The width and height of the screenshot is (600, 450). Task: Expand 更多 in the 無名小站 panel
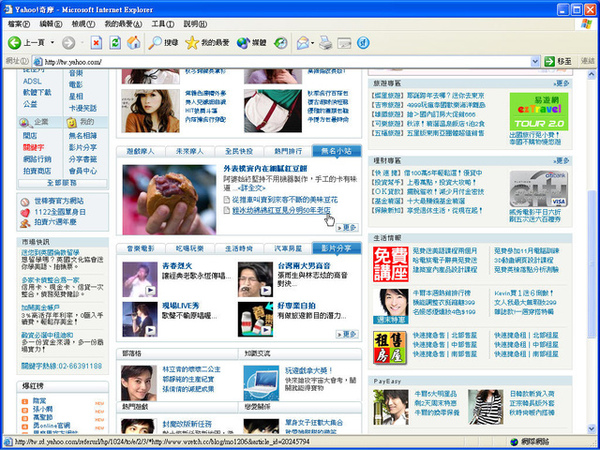(x=347, y=228)
